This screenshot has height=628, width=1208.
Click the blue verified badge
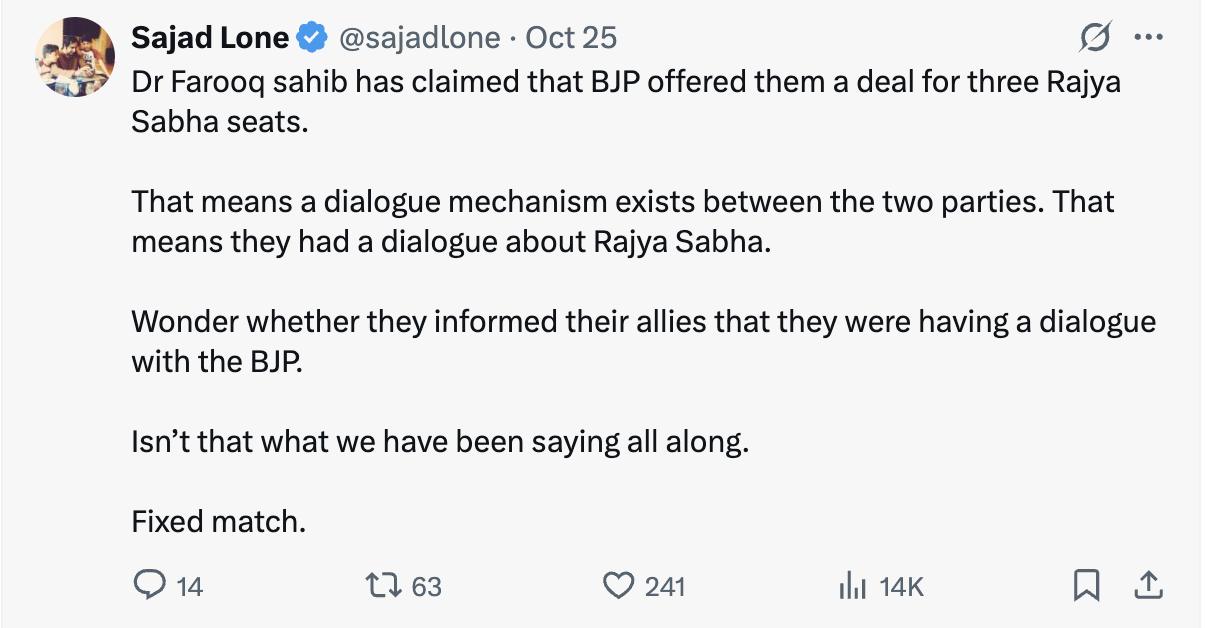pos(313,38)
